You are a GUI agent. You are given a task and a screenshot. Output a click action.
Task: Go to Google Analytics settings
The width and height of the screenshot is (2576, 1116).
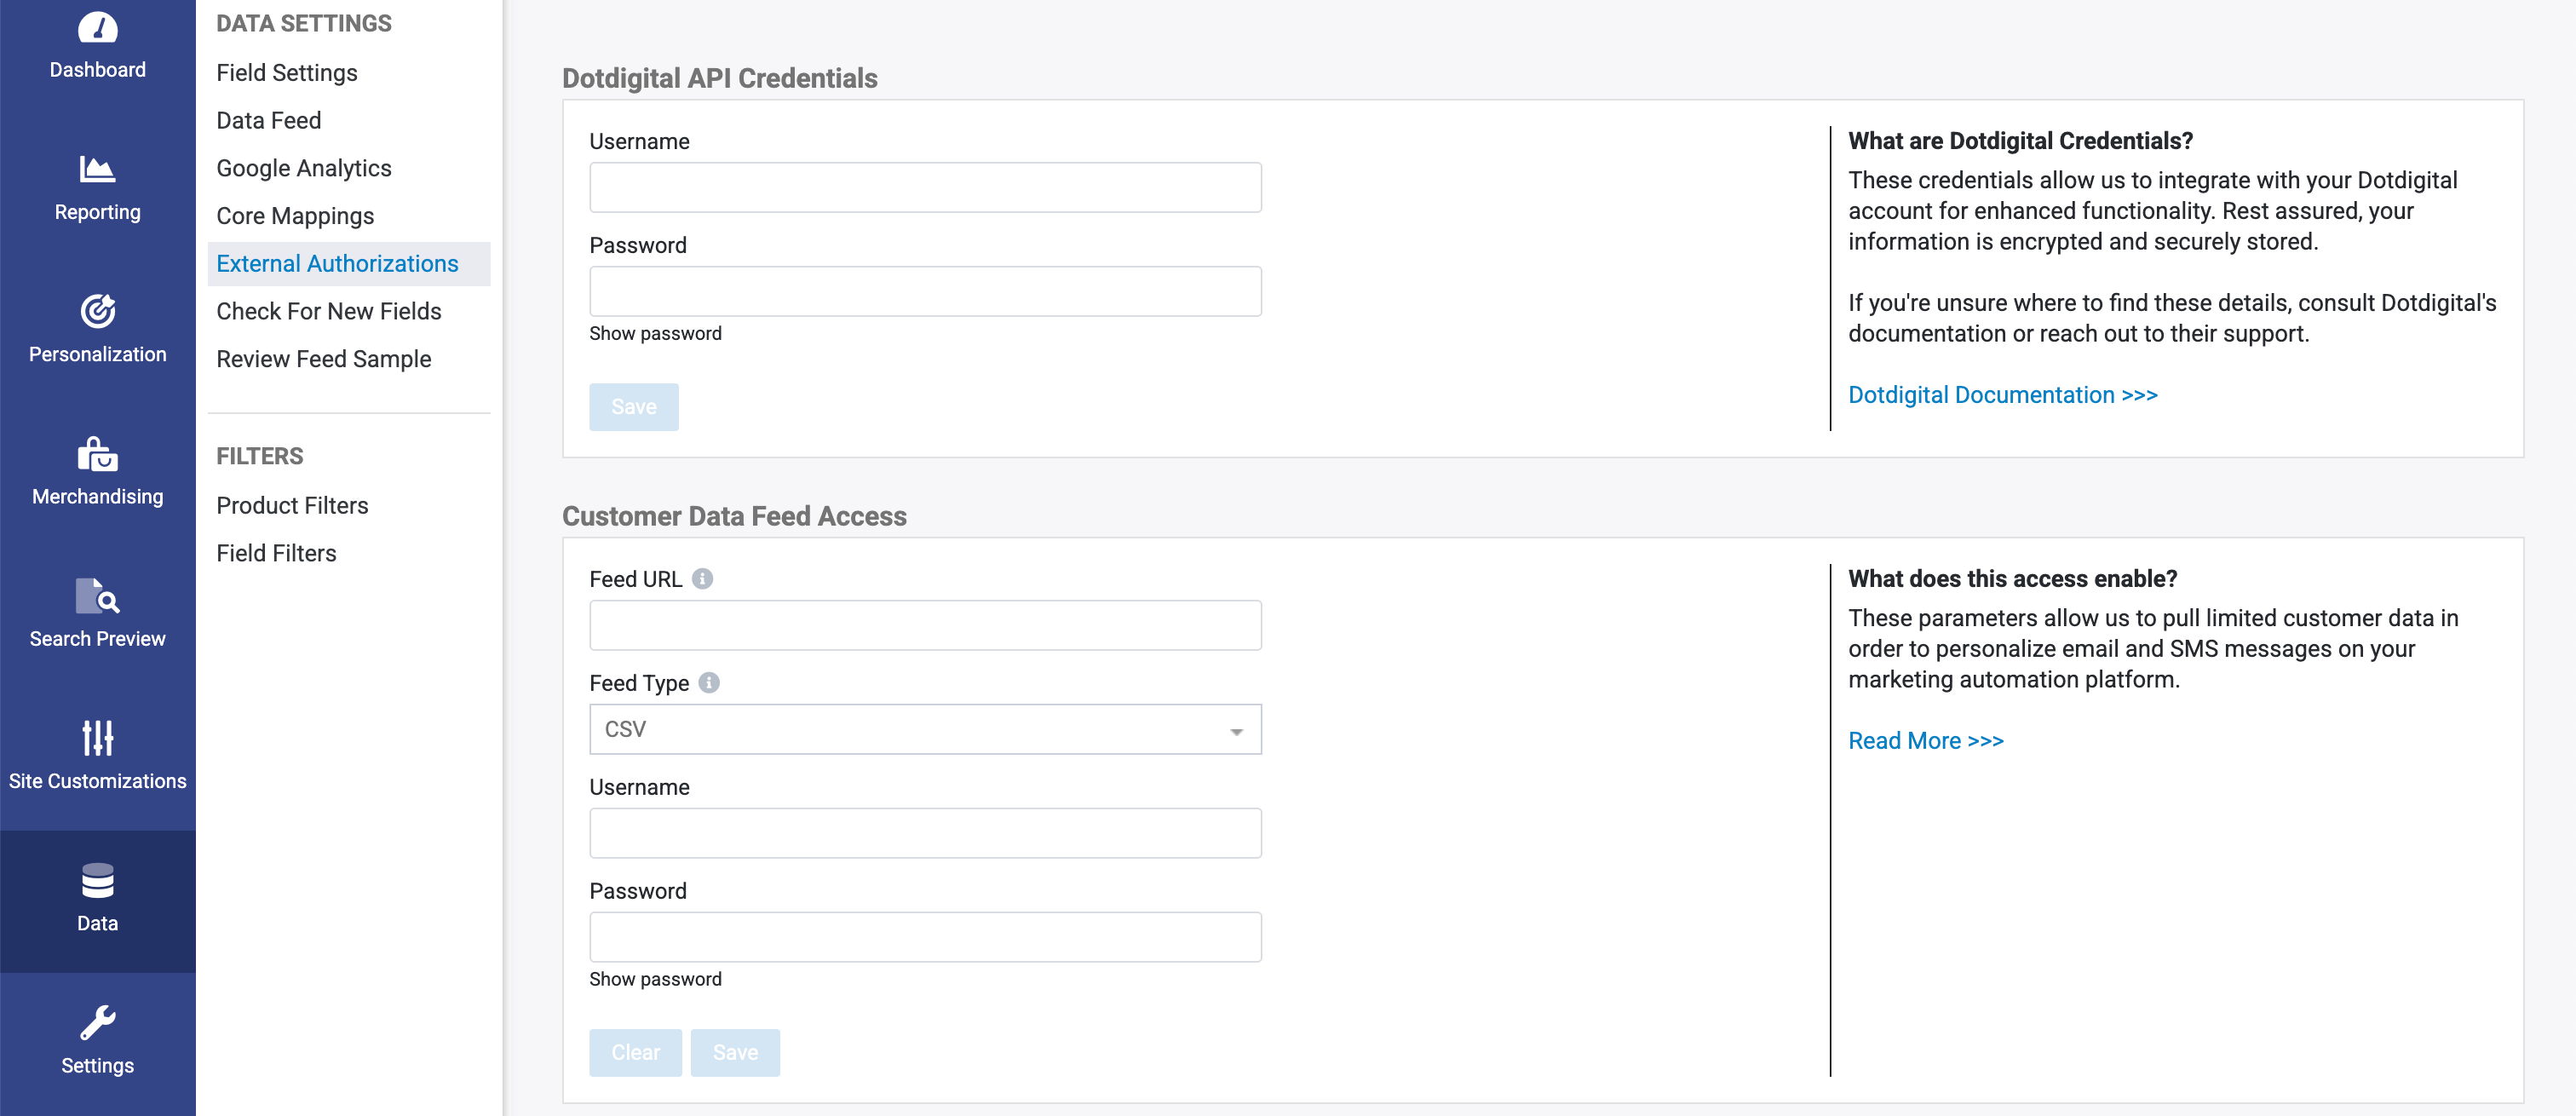(x=304, y=168)
